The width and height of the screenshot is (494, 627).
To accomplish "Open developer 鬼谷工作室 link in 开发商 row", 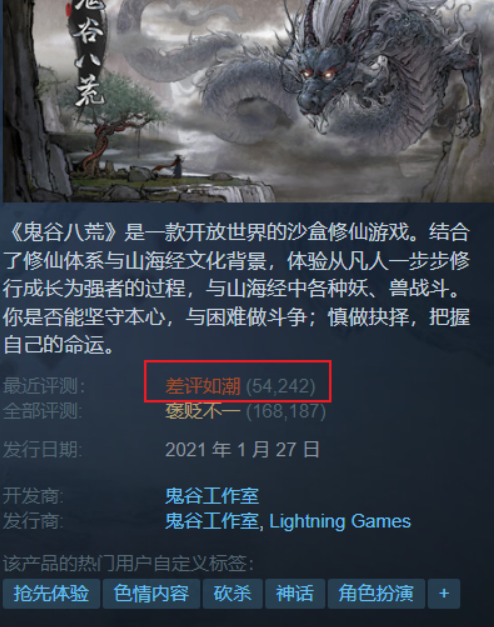I will pos(212,496).
